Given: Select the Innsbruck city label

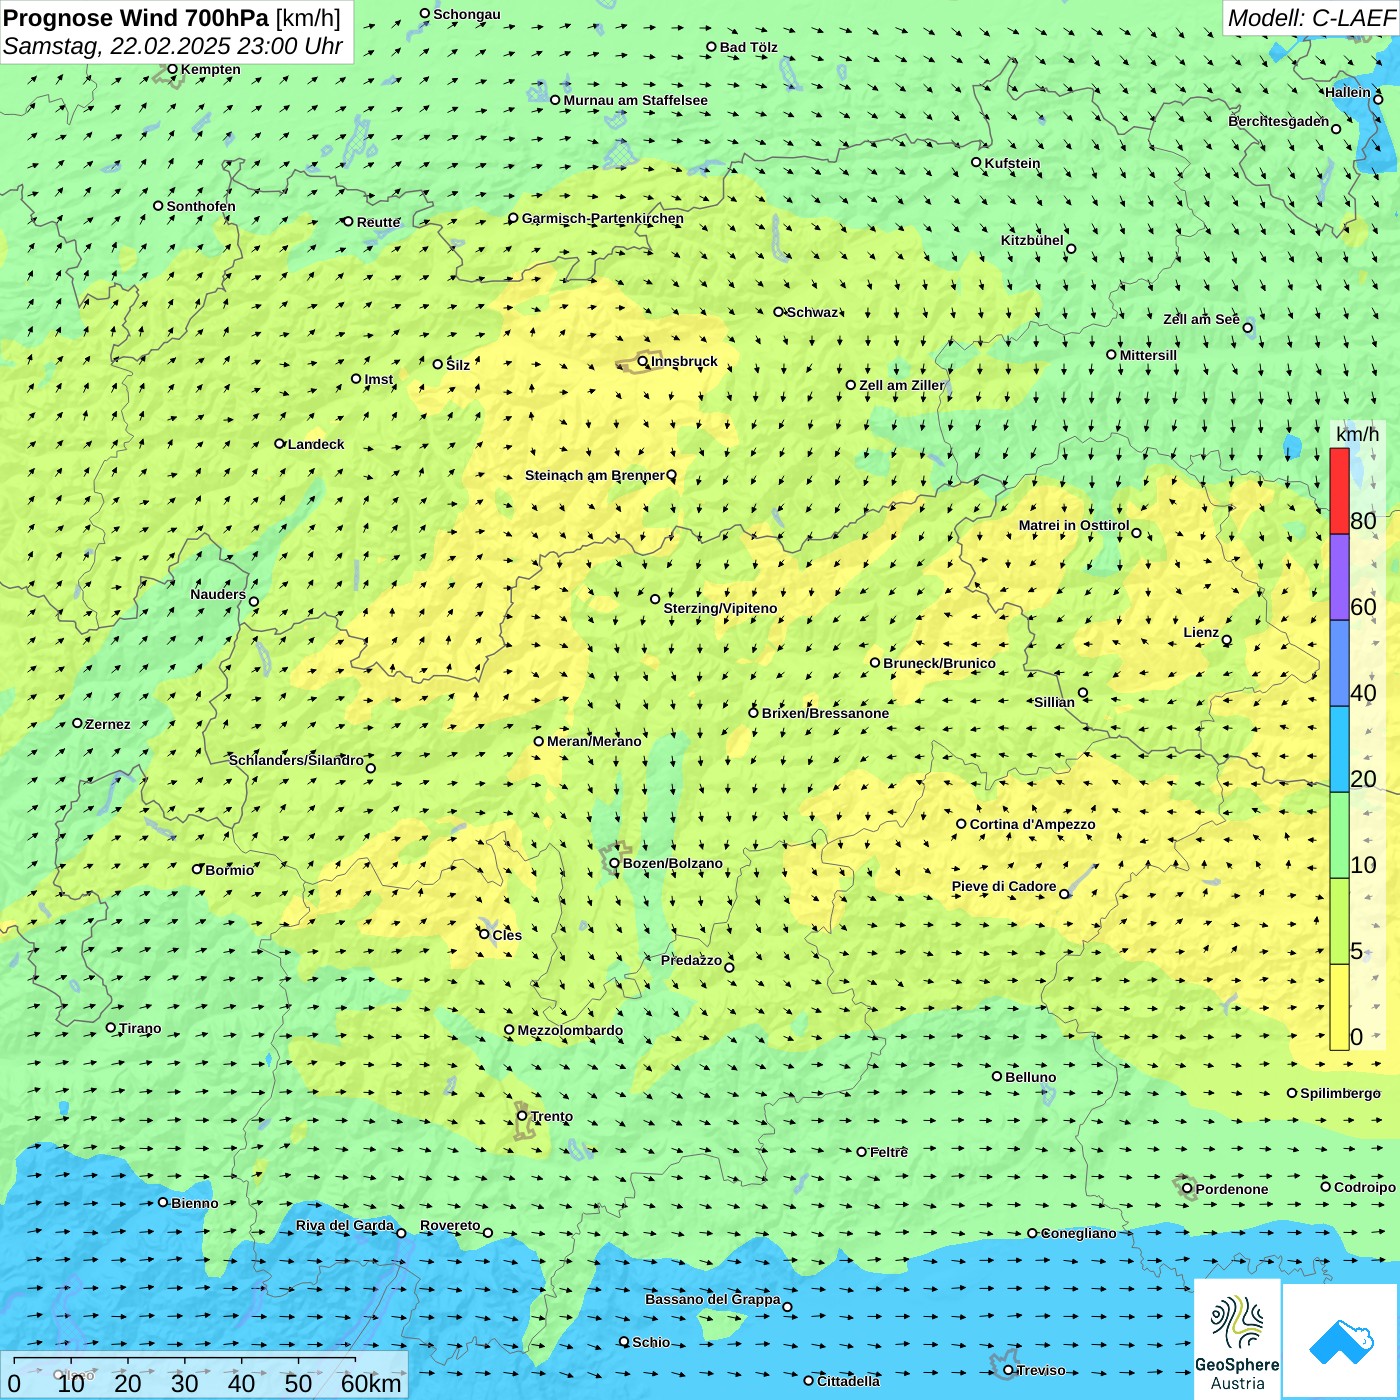Looking at the screenshot, I should tap(684, 361).
